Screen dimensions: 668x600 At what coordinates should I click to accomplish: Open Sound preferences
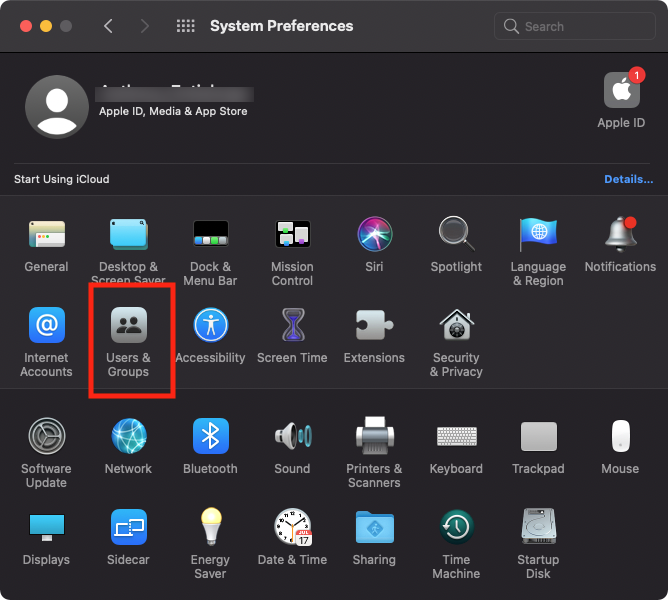click(x=293, y=436)
